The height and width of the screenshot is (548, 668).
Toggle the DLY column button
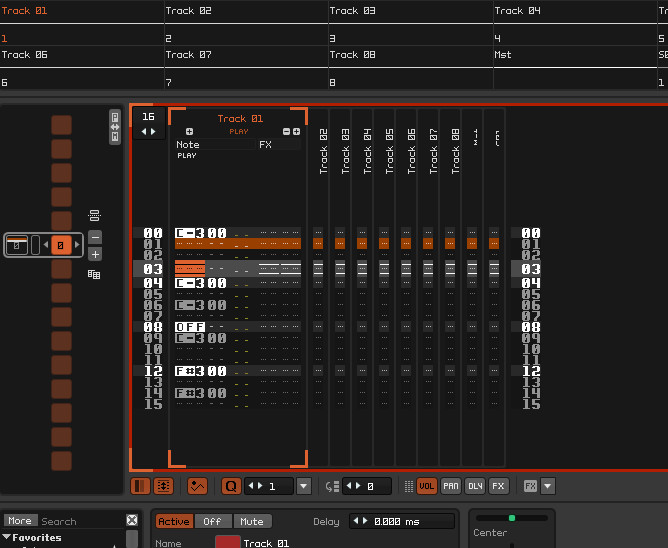(475, 486)
